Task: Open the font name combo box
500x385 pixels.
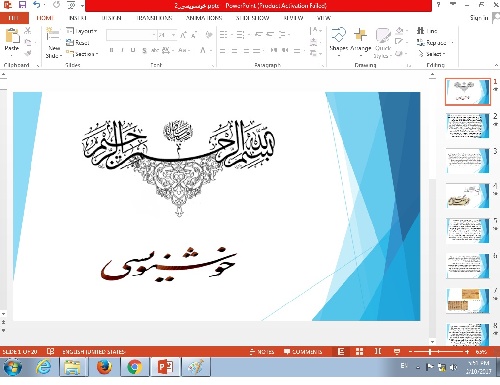Action: click(x=132, y=35)
